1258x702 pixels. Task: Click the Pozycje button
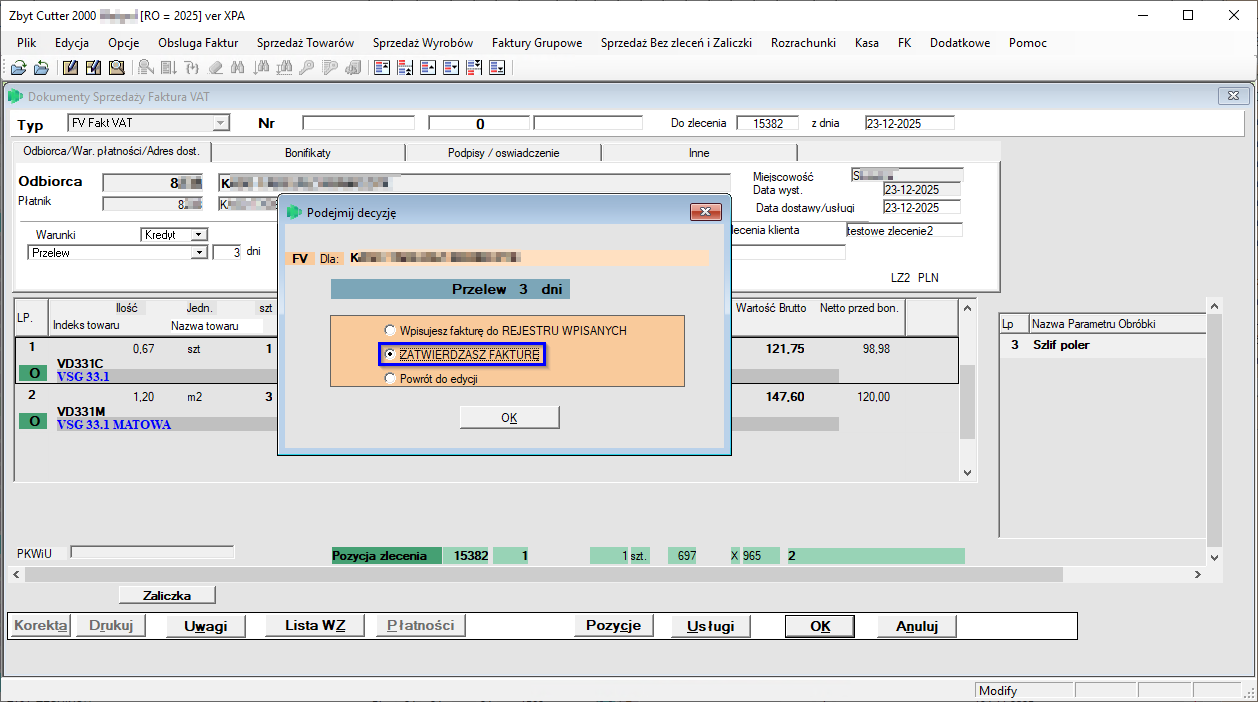point(613,626)
